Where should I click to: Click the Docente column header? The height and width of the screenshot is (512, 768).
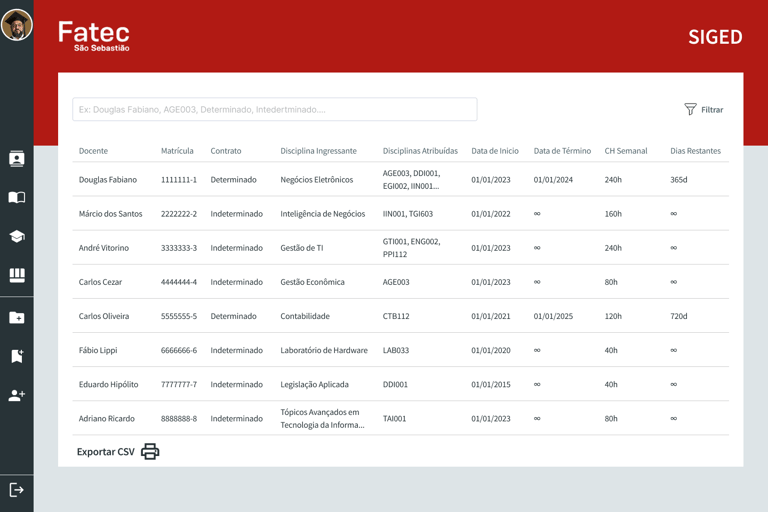(x=93, y=151)
